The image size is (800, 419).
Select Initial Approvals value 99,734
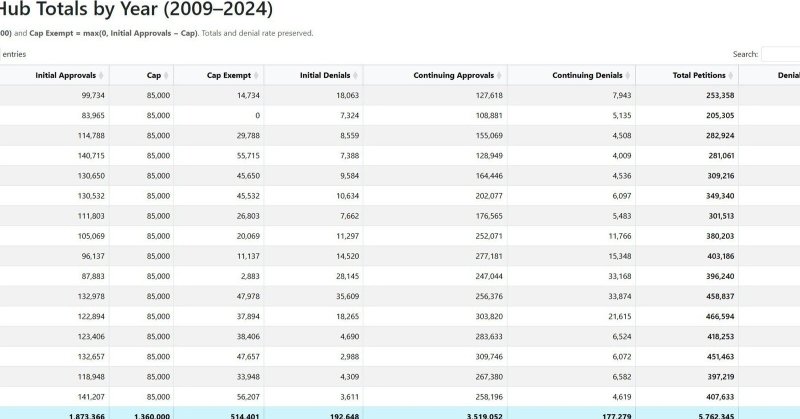click(x=93, y=95)
